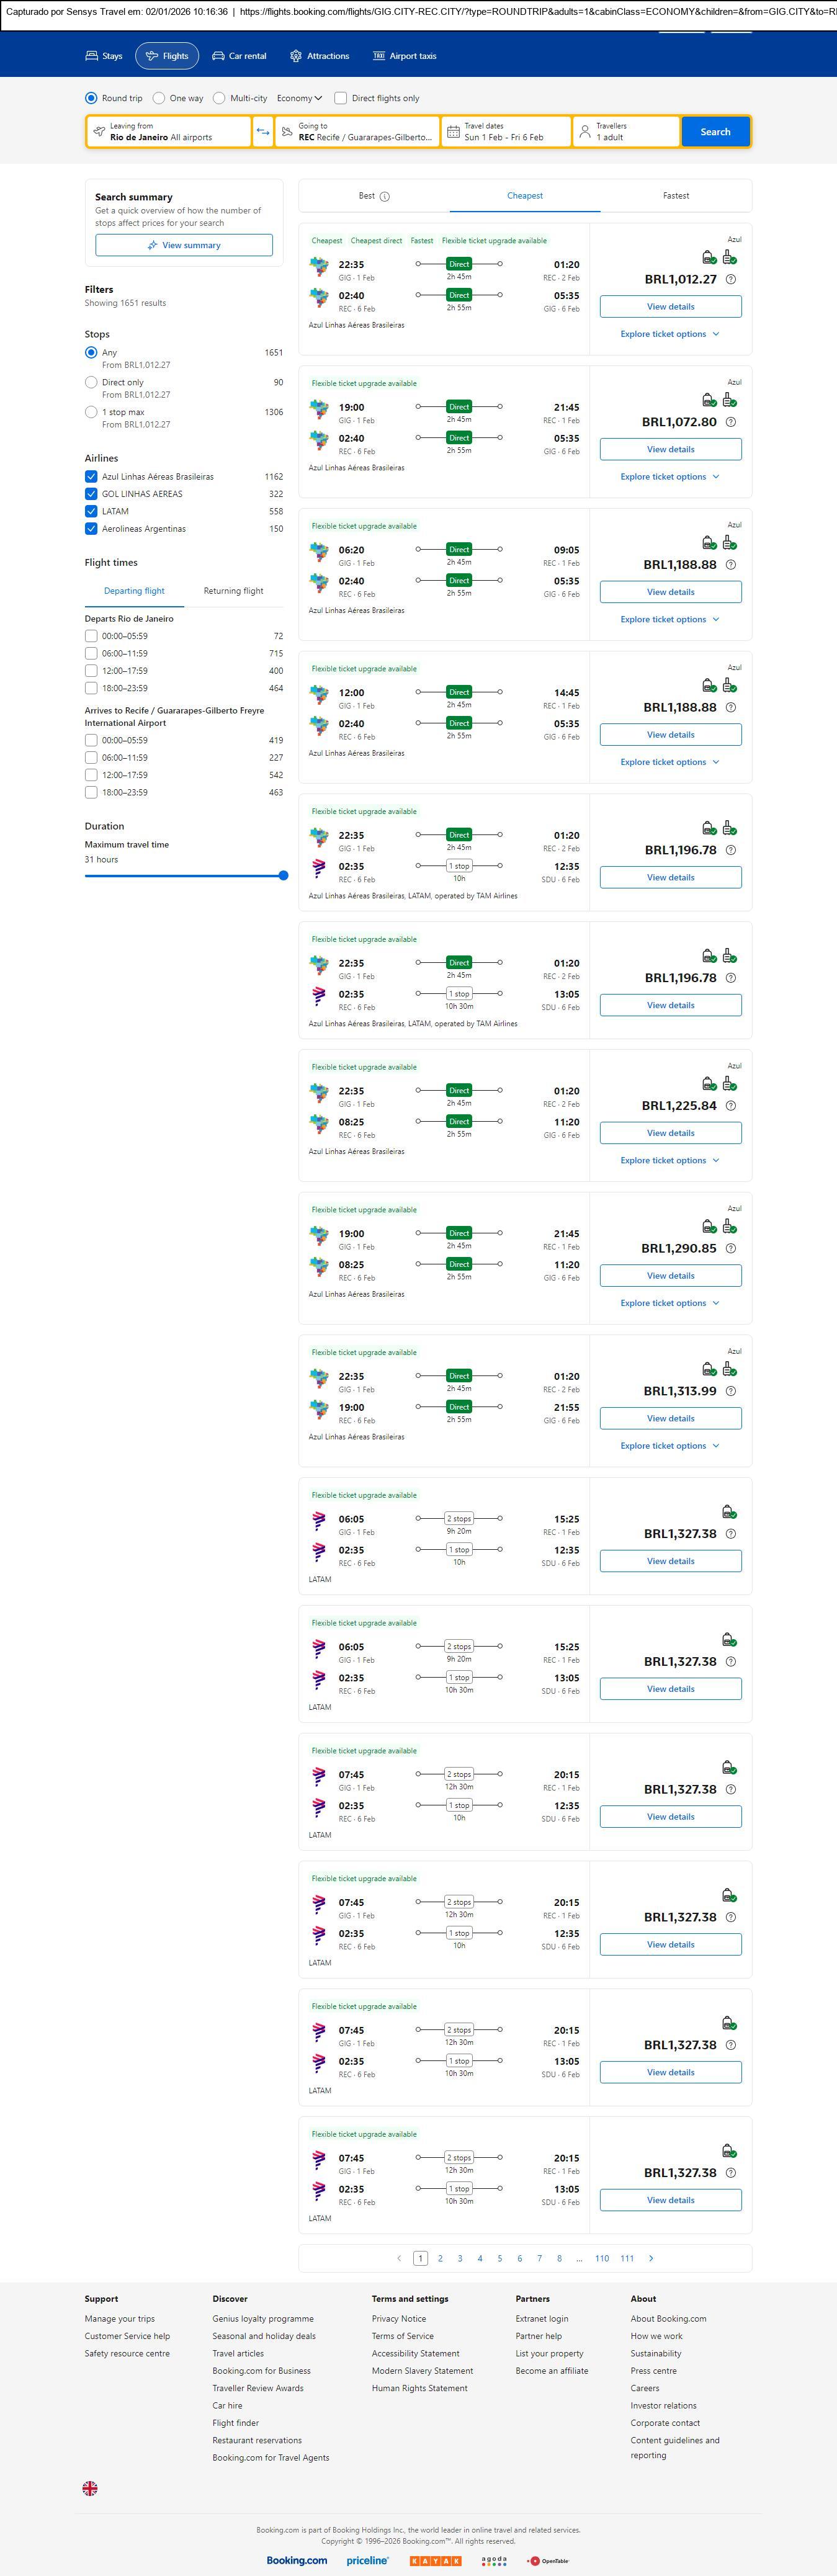Click the UK flag language icon

click(x=90, y=2488)
